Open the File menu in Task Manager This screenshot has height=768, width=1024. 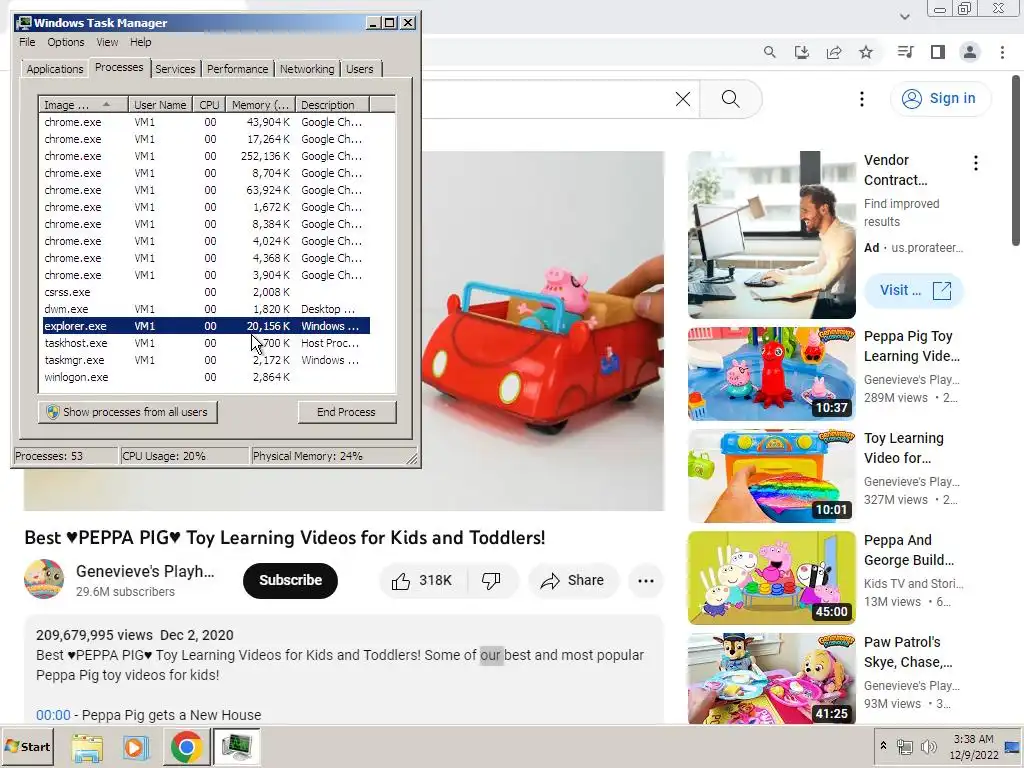(27, 42)
